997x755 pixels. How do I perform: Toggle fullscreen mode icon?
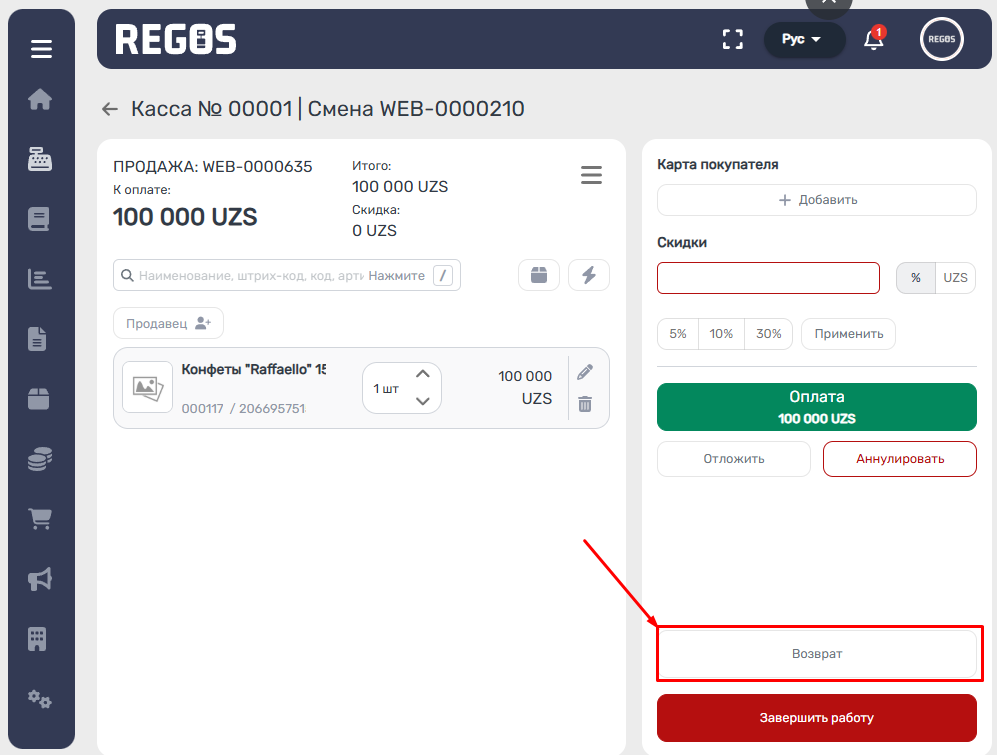click(733, 40)
